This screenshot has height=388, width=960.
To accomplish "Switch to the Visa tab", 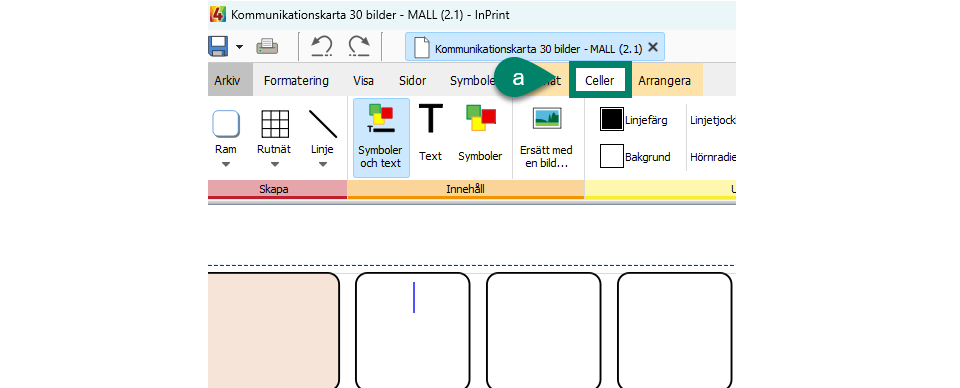I will [x=363, y=80].
